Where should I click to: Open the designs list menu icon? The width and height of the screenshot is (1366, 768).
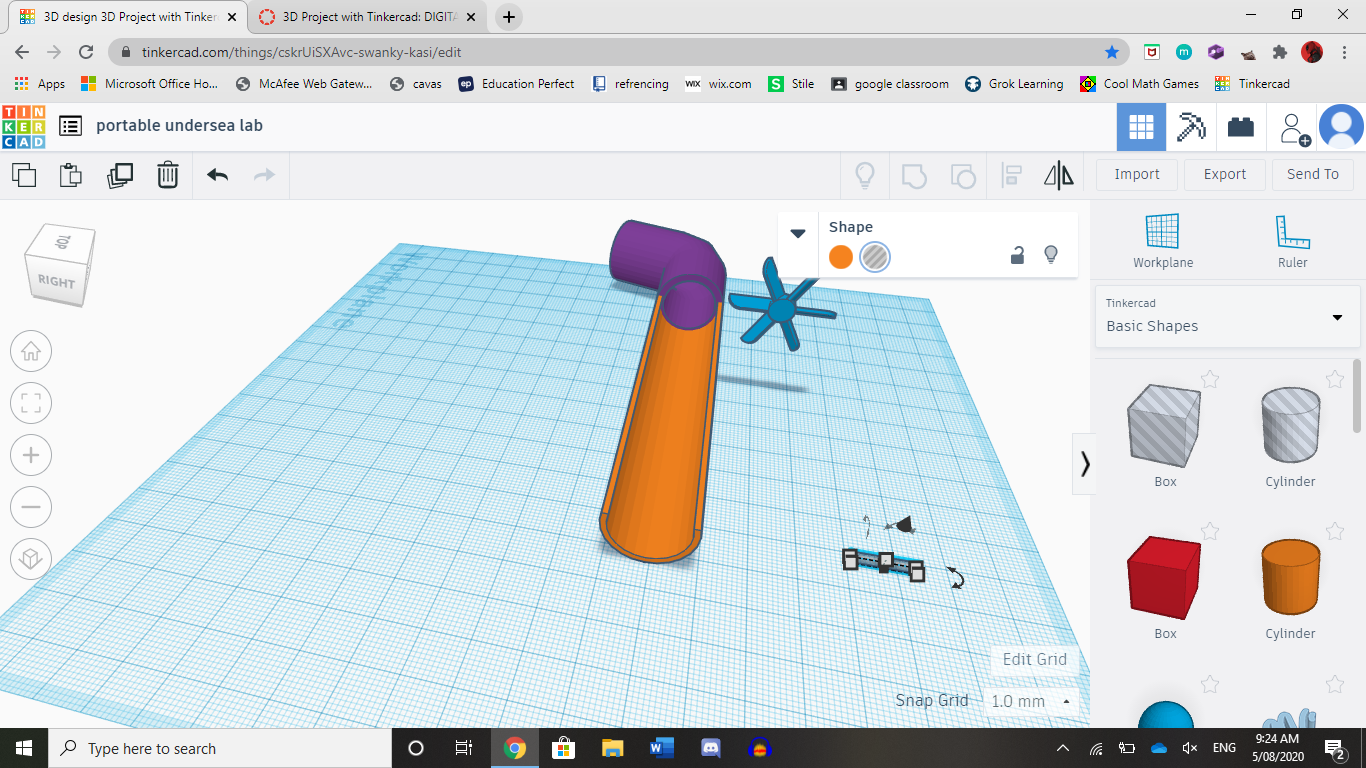pyautogui.click(x=70, y=126)
